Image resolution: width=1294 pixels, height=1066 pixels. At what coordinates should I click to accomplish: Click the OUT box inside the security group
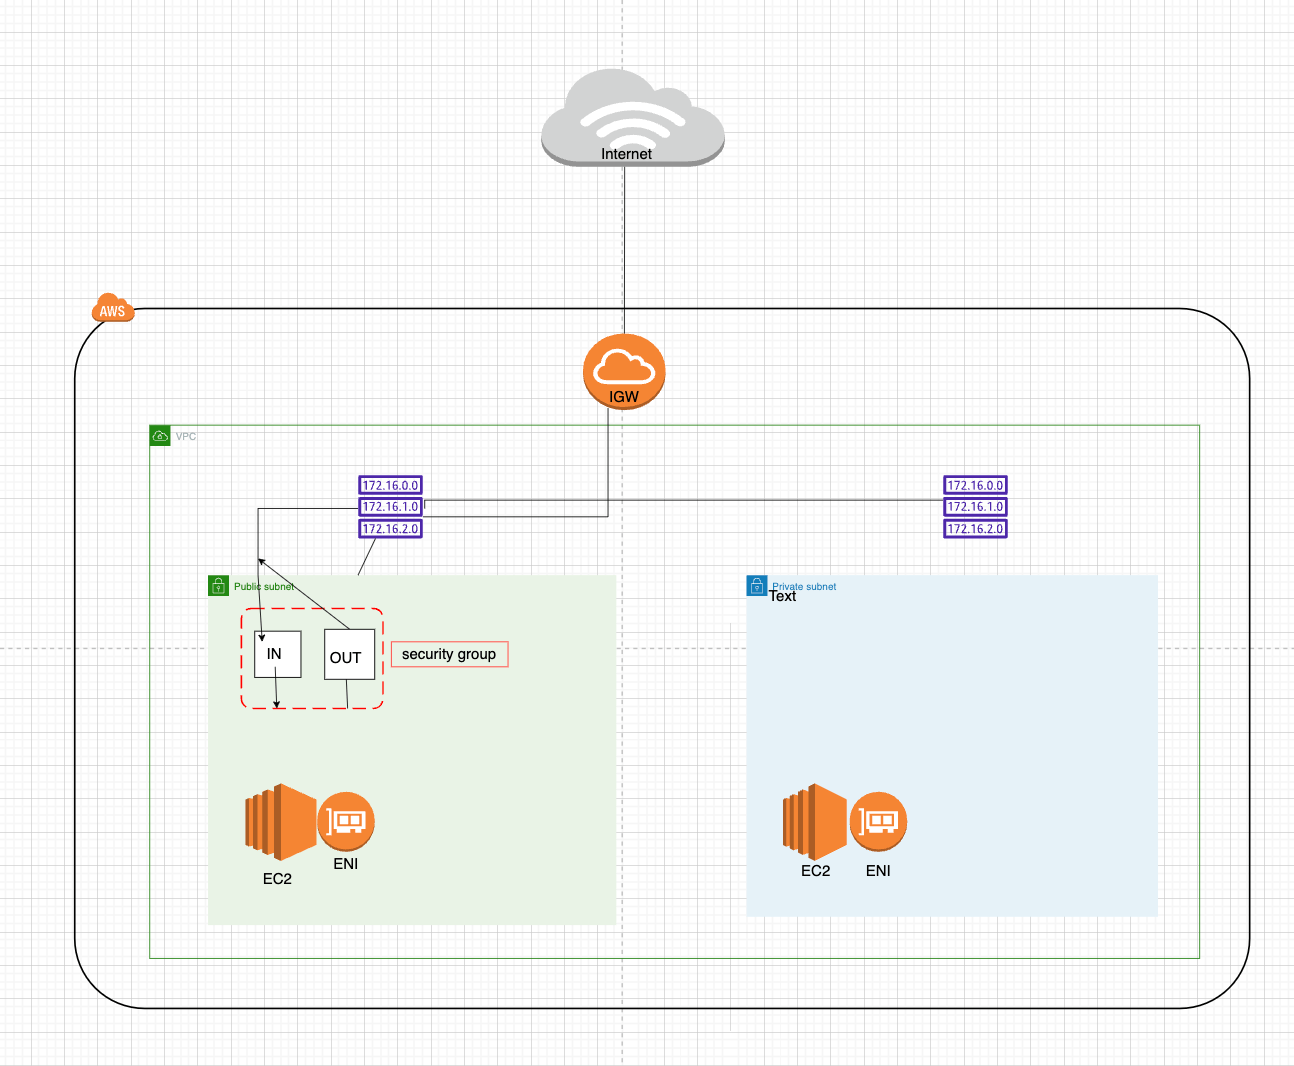[348, 655]
